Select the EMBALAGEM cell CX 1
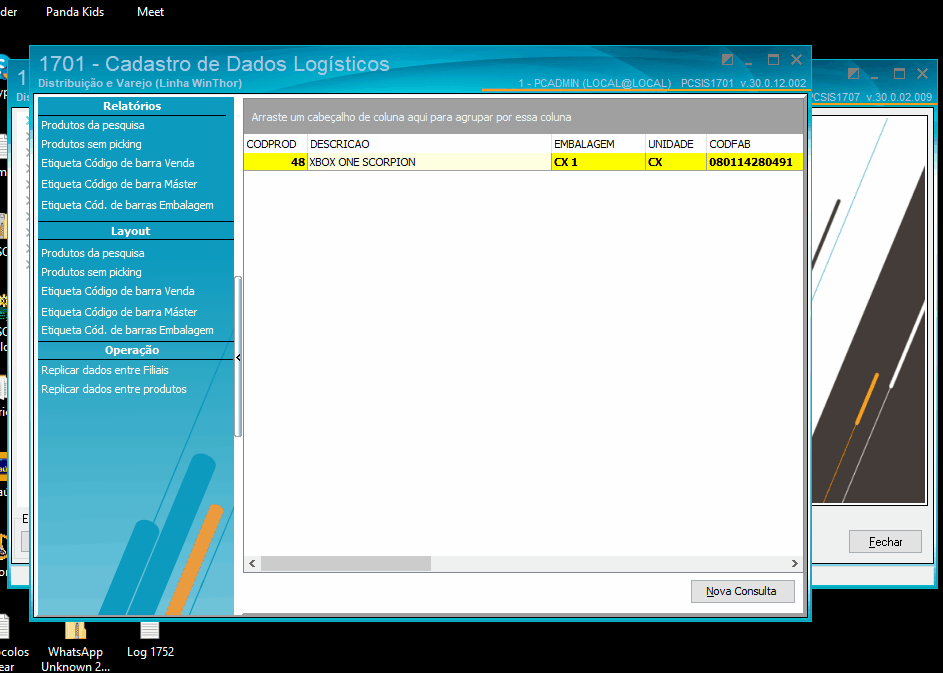 click(598, 162)
